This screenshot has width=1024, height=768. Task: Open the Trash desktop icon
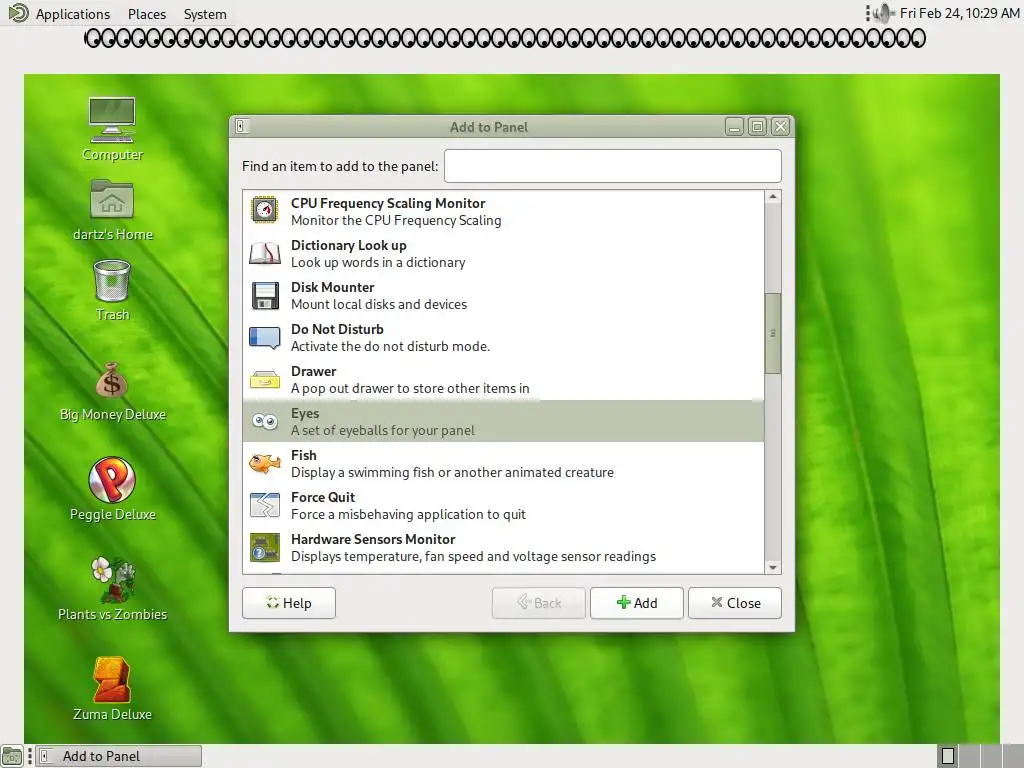[x=112, y=281]
